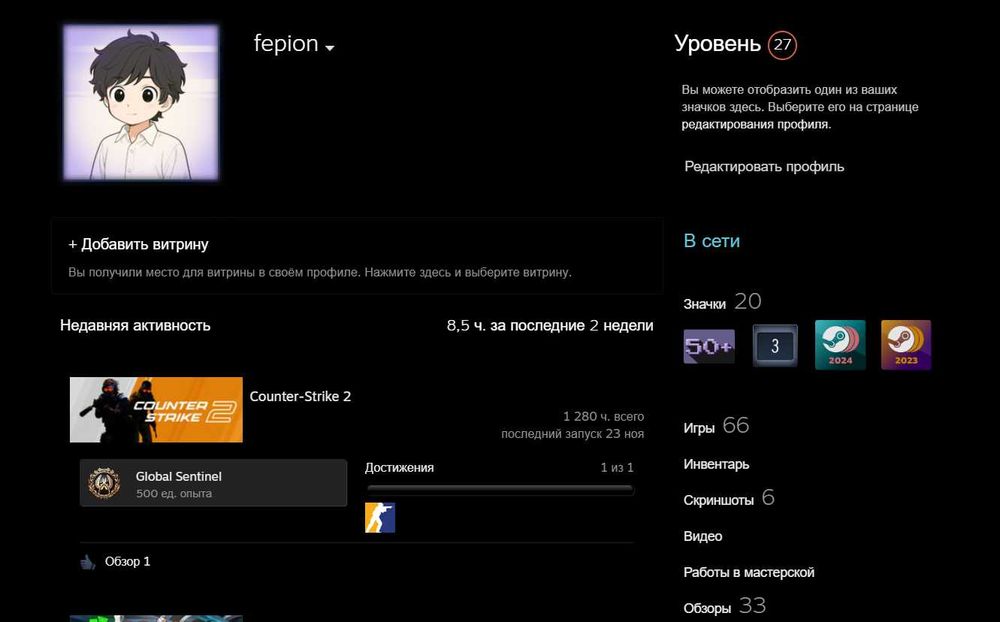
Task: Open the Steam 2024 replay badge
Action: 840,344
